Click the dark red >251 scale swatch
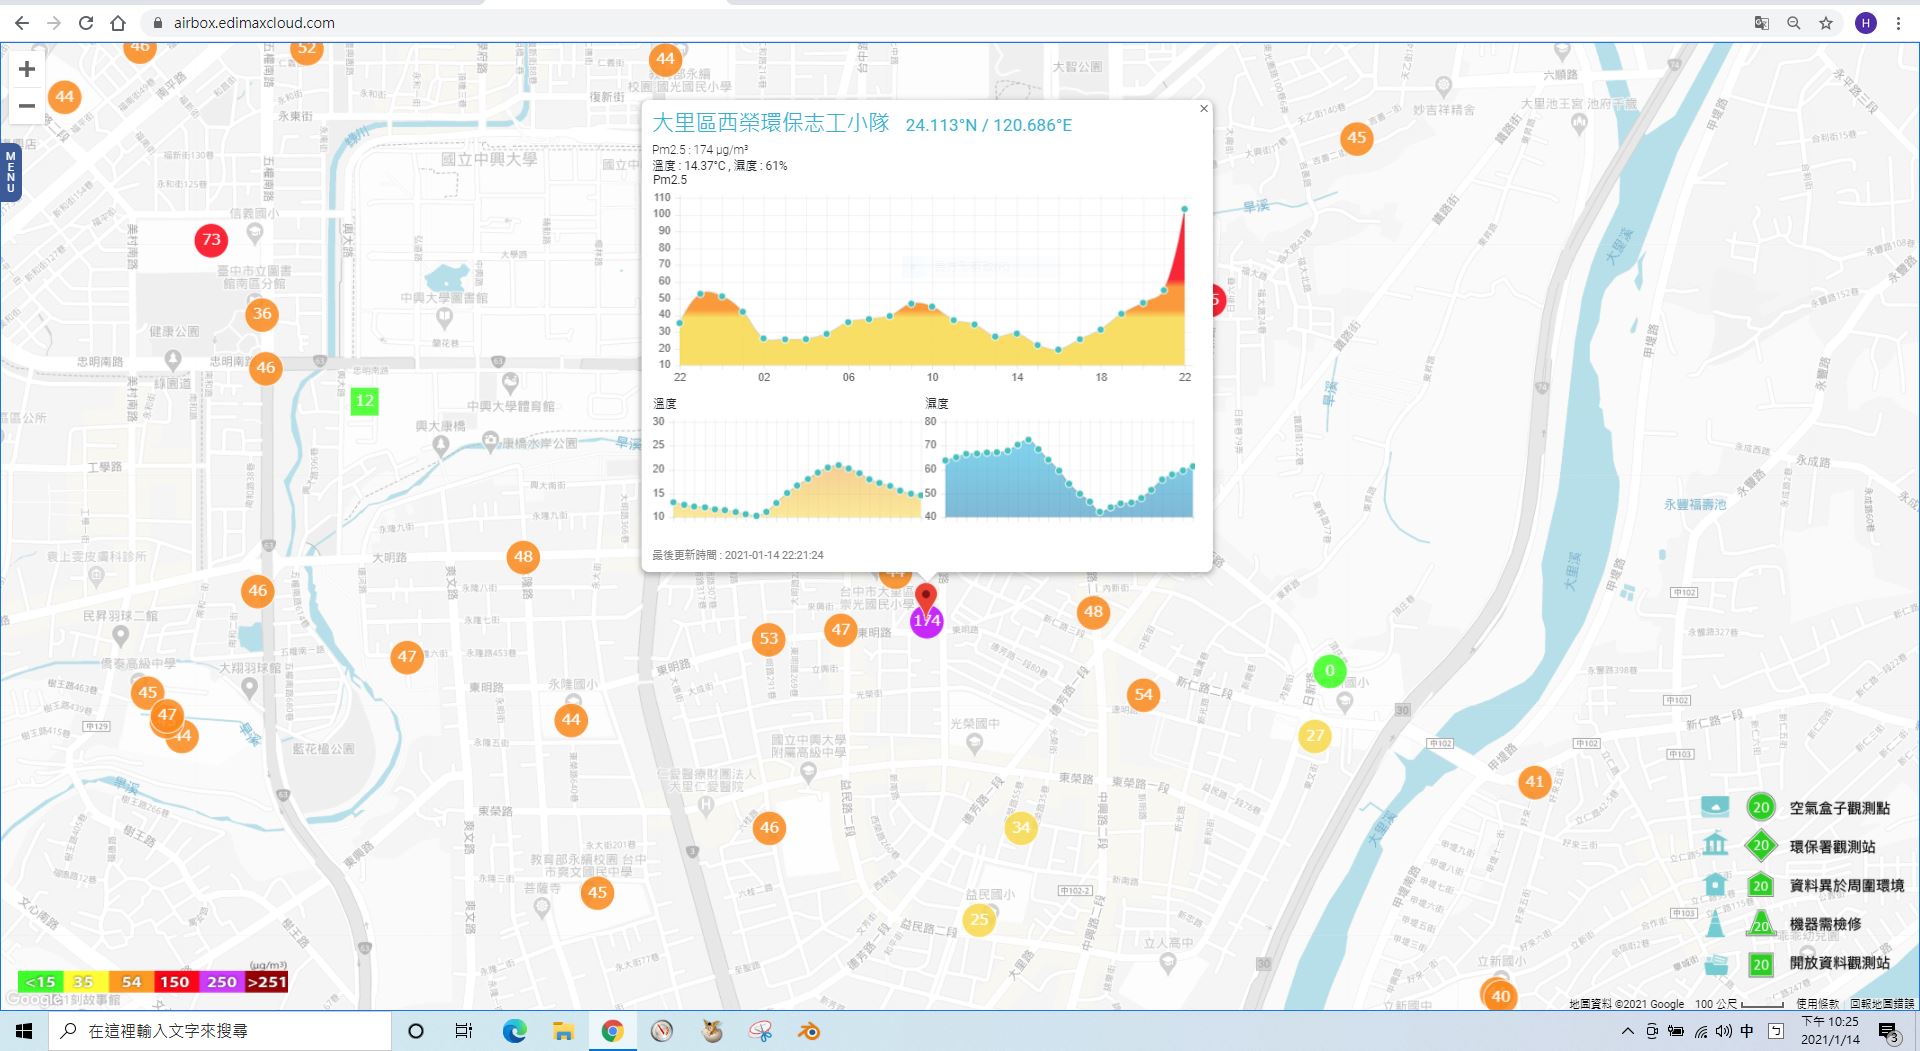The width and height of the screenshot is (1920, 1051). click(x=267, y=982)
